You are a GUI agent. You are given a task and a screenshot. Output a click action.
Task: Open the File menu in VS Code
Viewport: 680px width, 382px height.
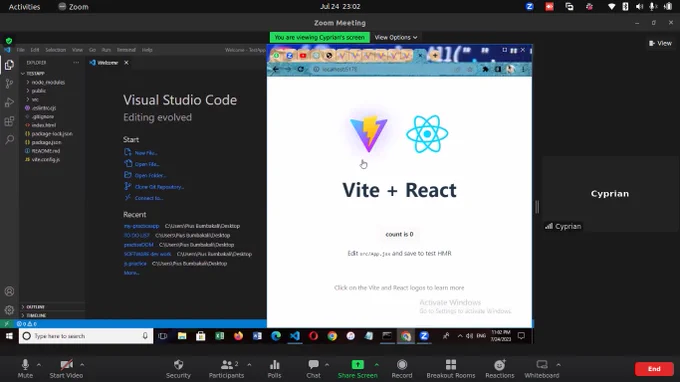coord(20,50)
